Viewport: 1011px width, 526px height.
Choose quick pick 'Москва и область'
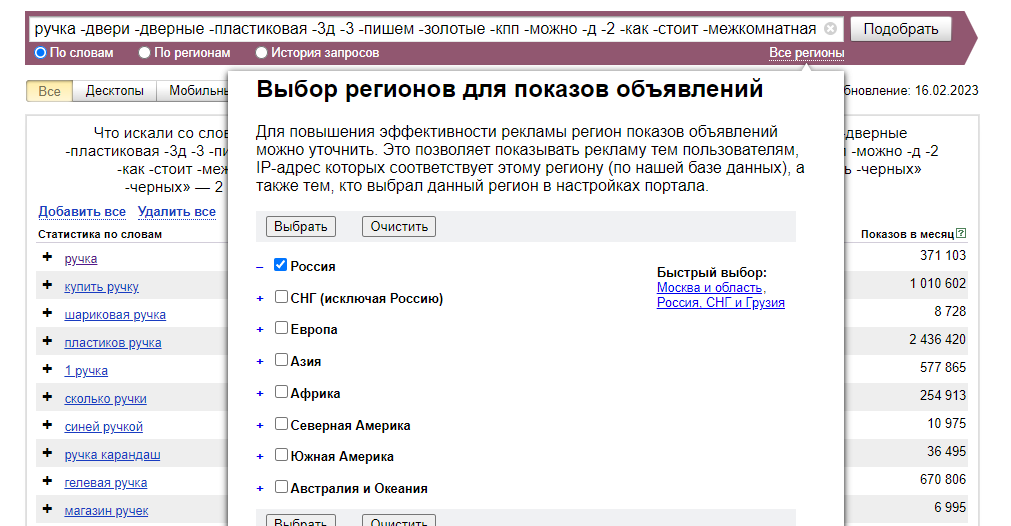click(709, 287)
